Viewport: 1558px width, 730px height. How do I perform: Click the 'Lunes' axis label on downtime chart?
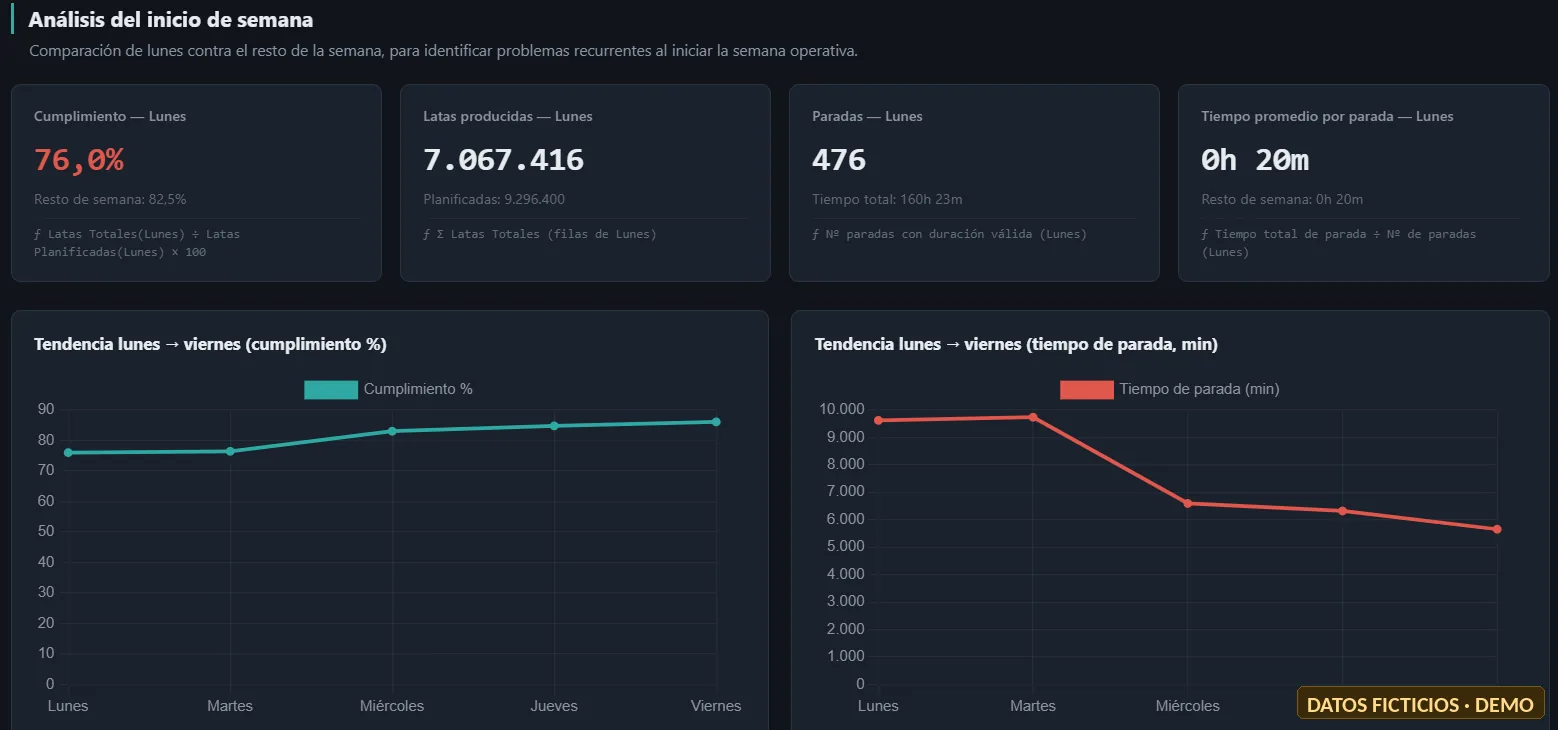tap(878, 706)
